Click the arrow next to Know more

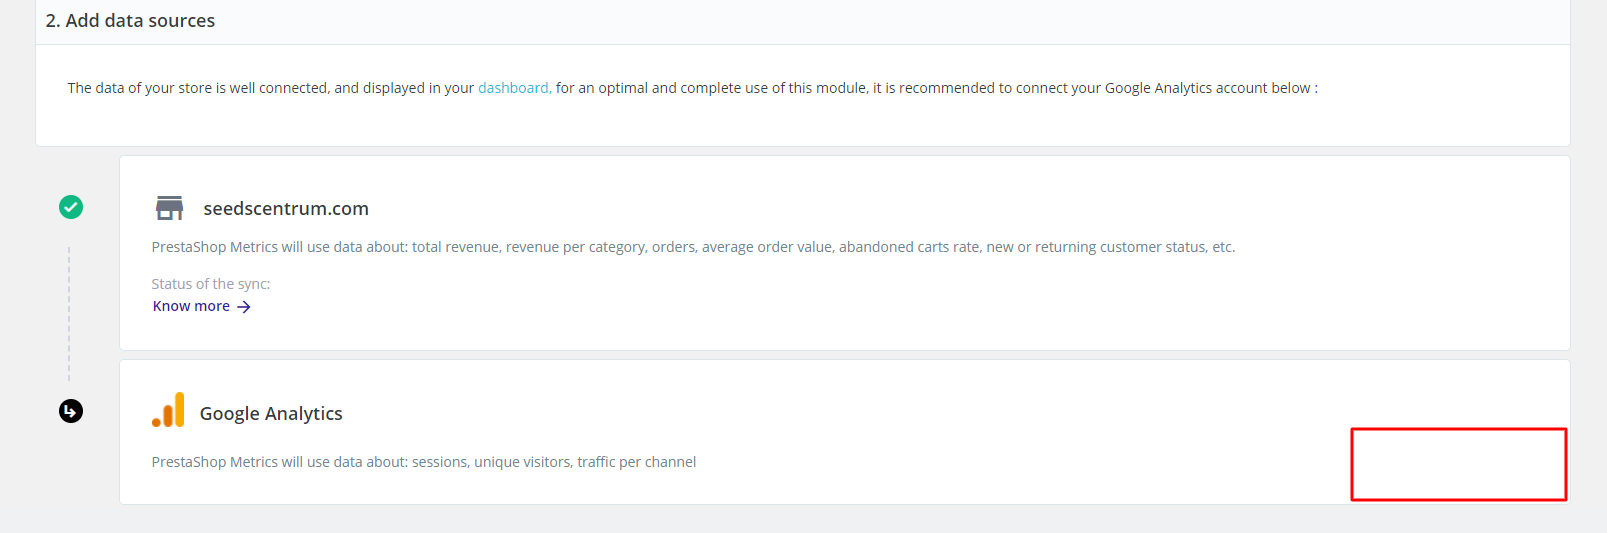(244, 307)
